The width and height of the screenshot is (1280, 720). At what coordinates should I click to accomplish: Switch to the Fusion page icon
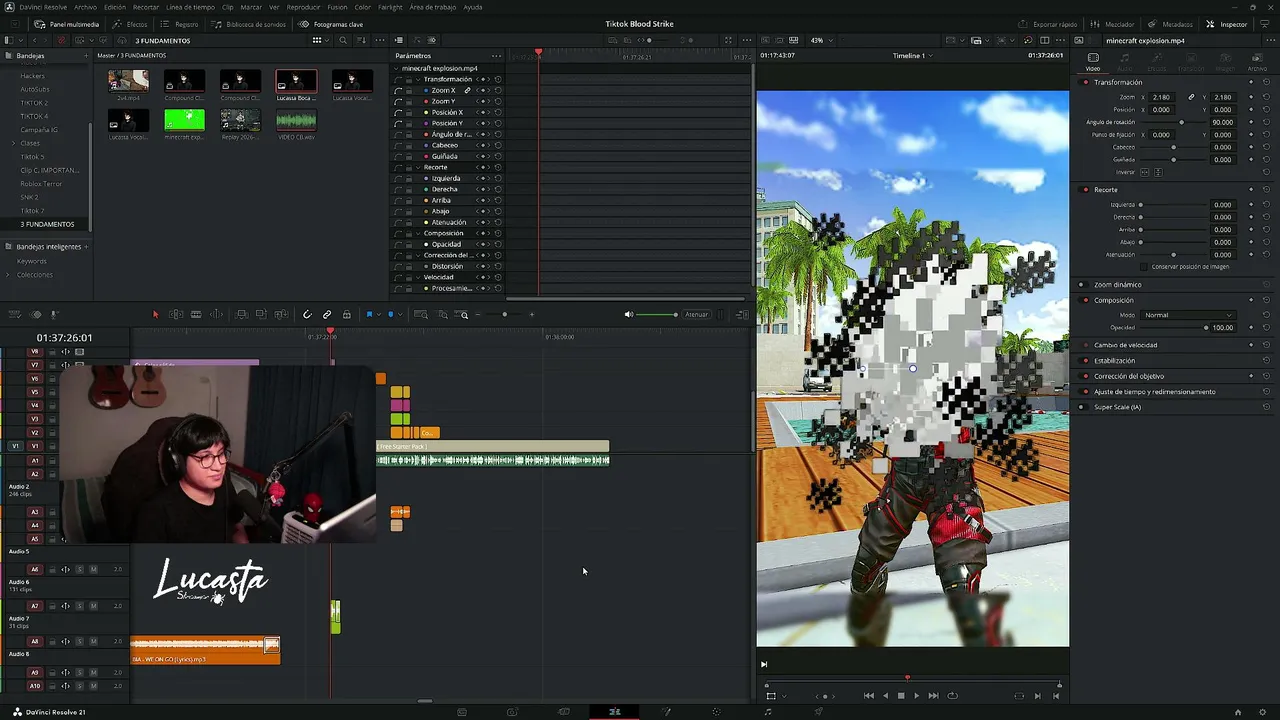666,712
